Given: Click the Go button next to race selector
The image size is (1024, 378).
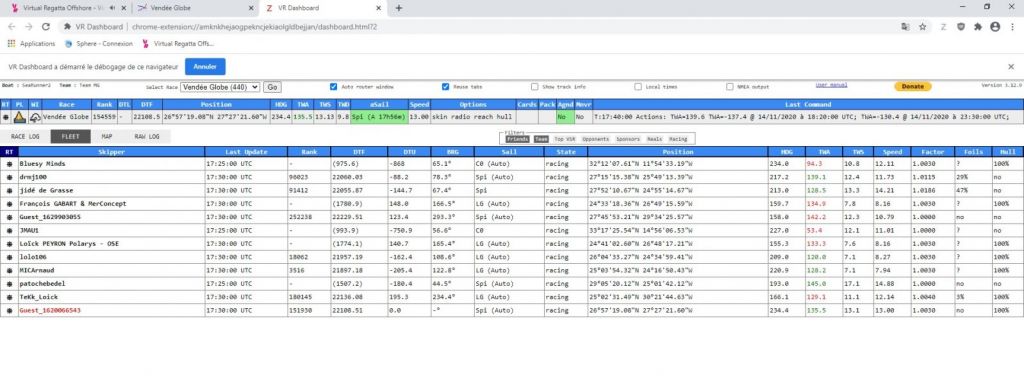Looking at the screenshot, I should pos(272,87).
